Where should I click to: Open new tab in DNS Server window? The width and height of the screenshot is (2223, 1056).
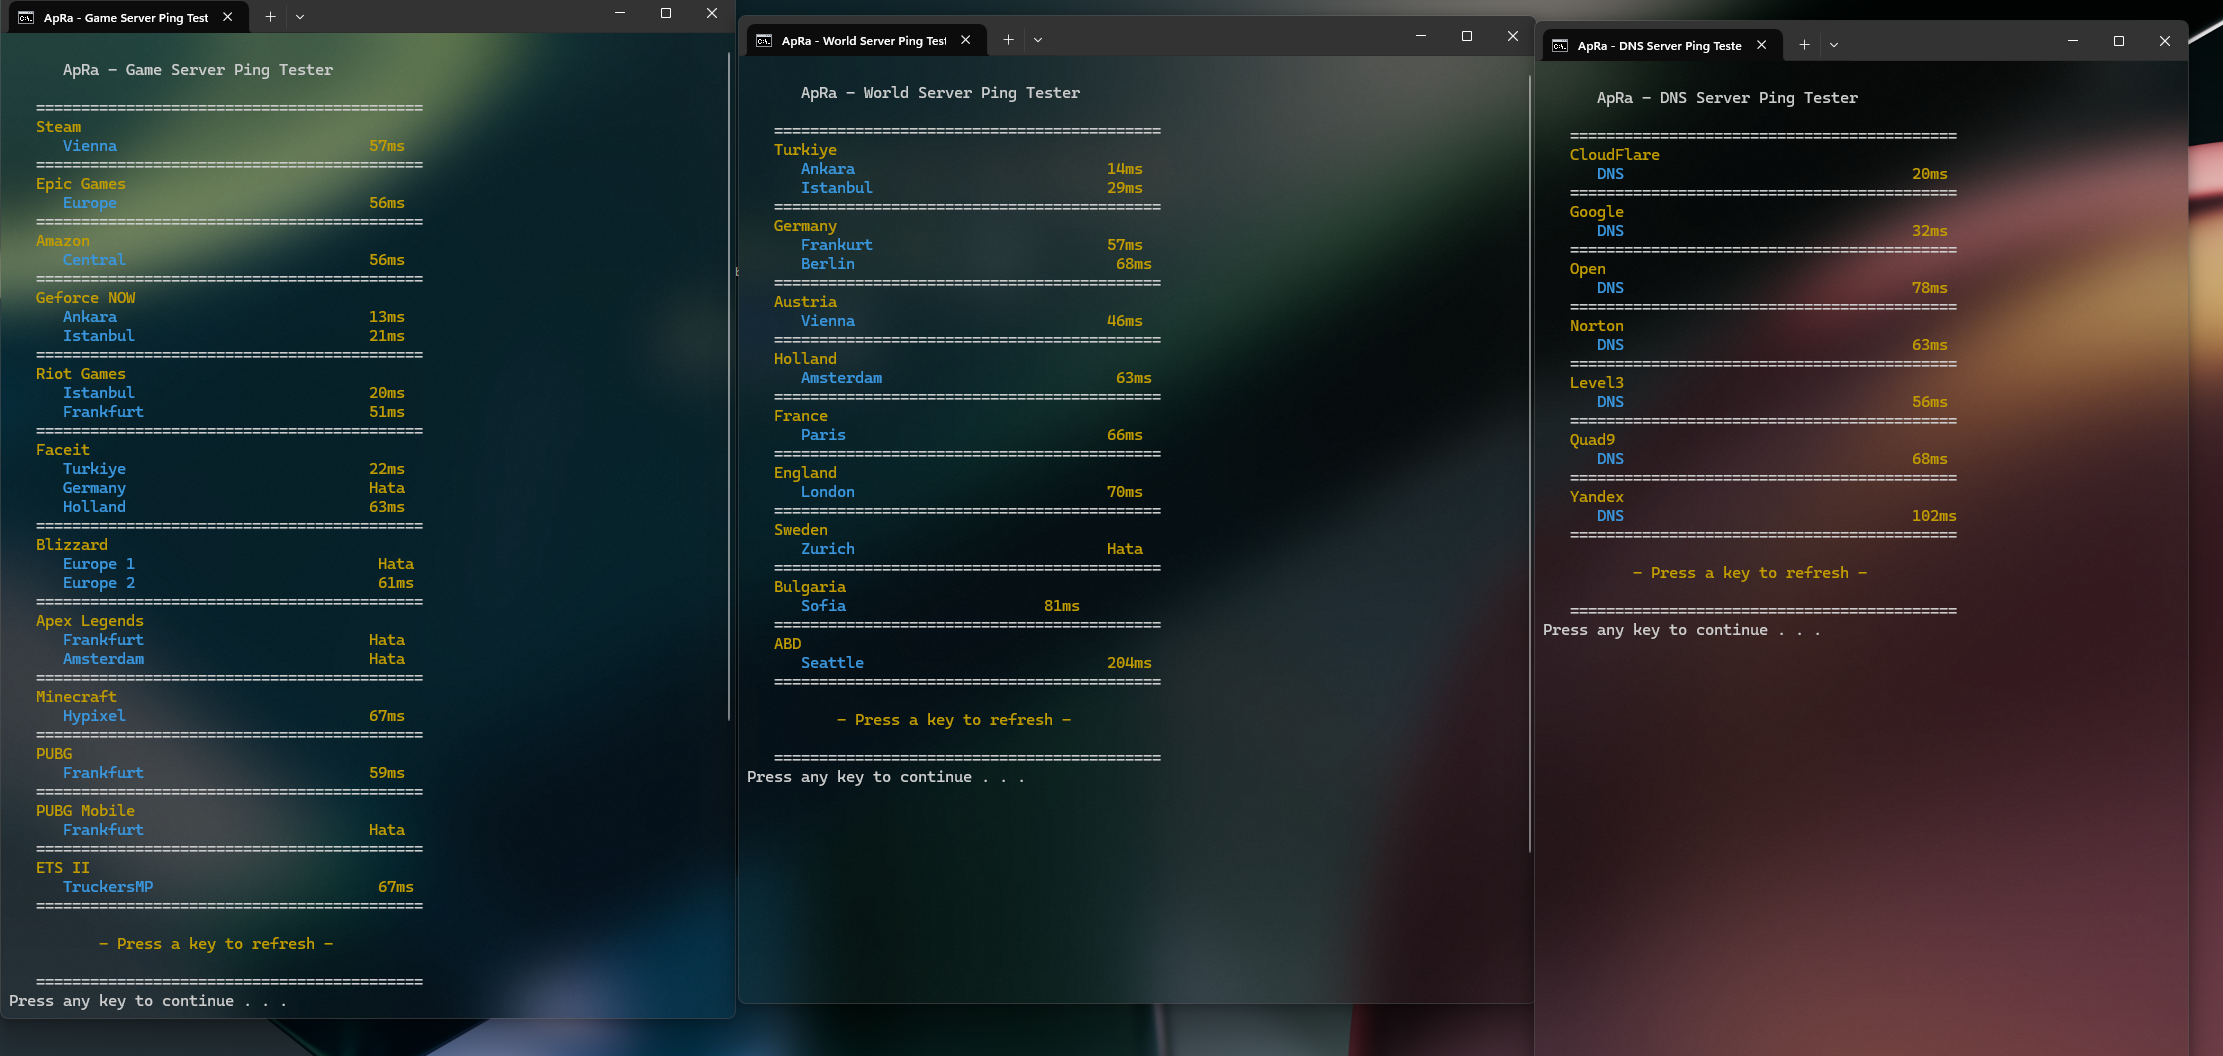[x=1804, y=45]
